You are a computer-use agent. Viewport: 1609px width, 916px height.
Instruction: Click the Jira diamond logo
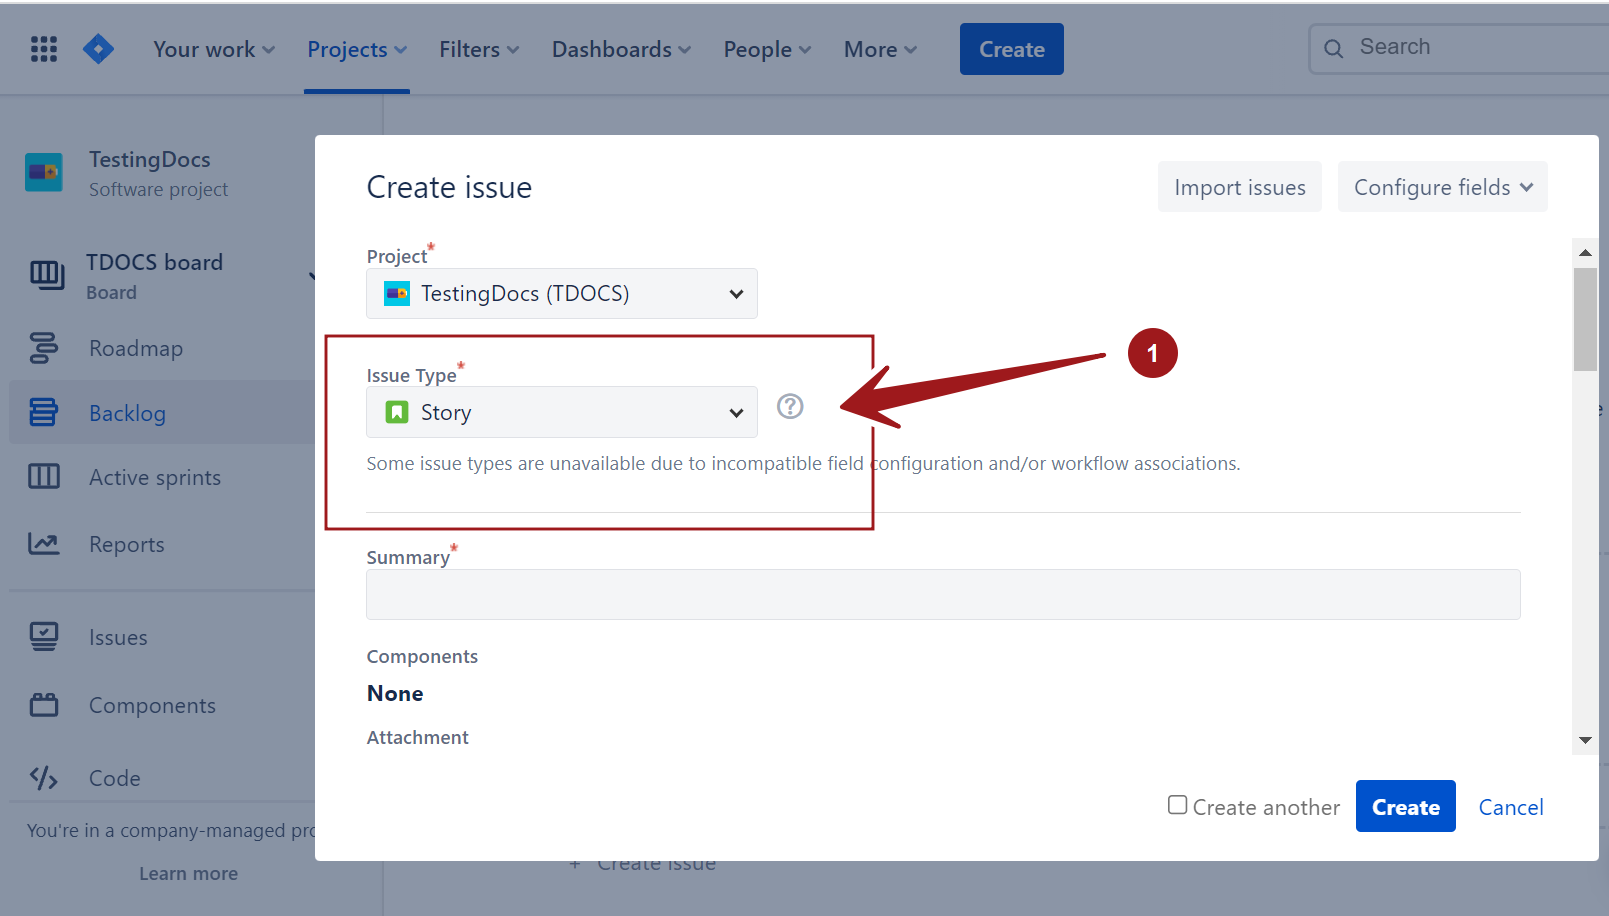[98, 49]
